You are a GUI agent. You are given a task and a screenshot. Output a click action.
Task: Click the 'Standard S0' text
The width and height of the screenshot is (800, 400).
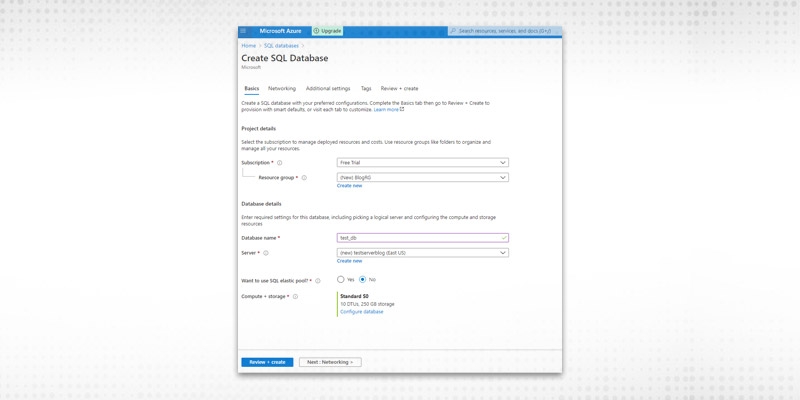tap(355, 296)
